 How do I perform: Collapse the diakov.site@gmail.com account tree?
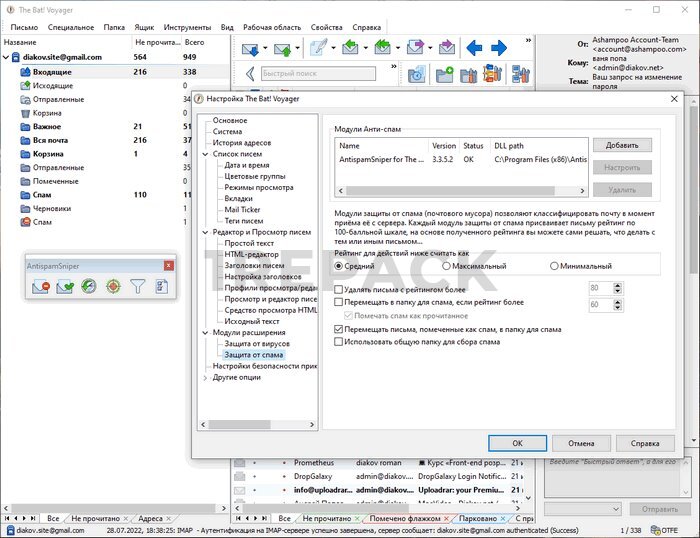[6, 58]
